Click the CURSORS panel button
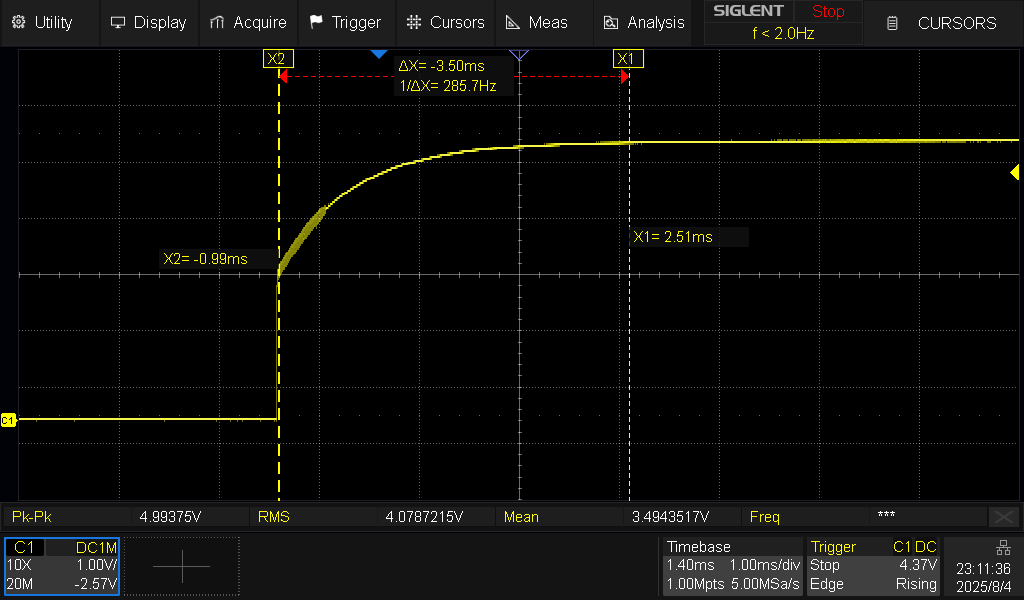The width and height of the screenshot is (1024, 600). (x=943, y=22)
